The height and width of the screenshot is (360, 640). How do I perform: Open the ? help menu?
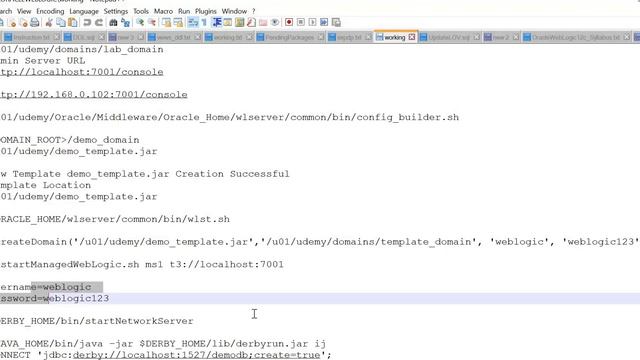pos(253,11)
